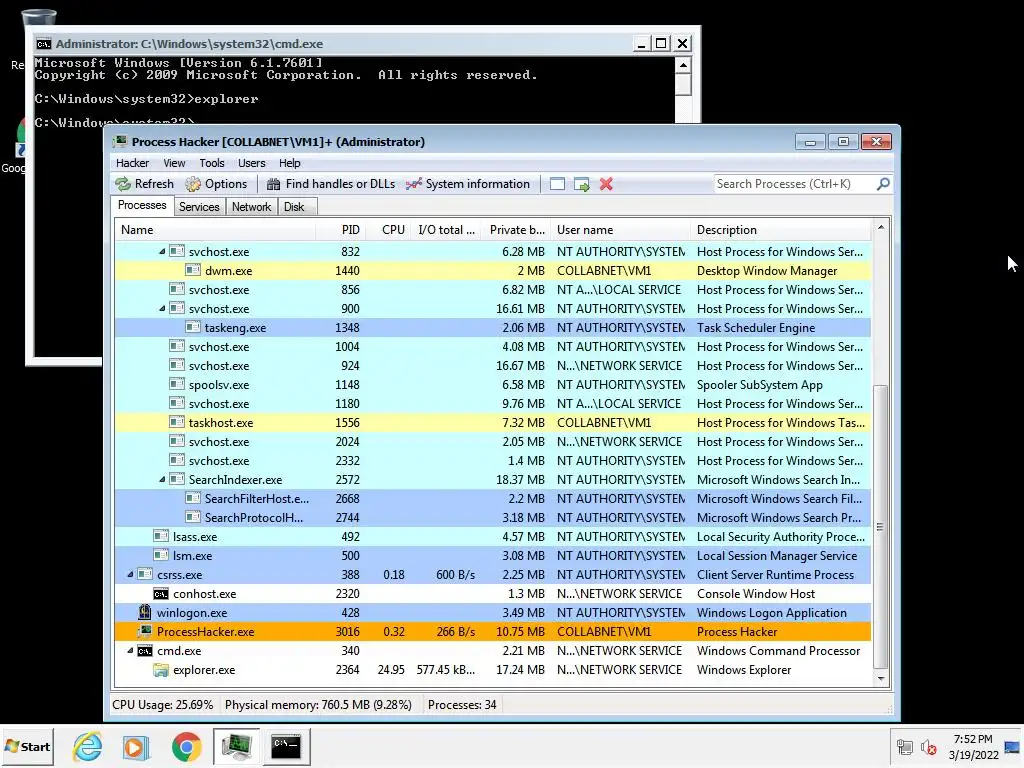Open System information graph icon
The height and width of the screenshot is (768, 1024).
[x=413, y=184]
